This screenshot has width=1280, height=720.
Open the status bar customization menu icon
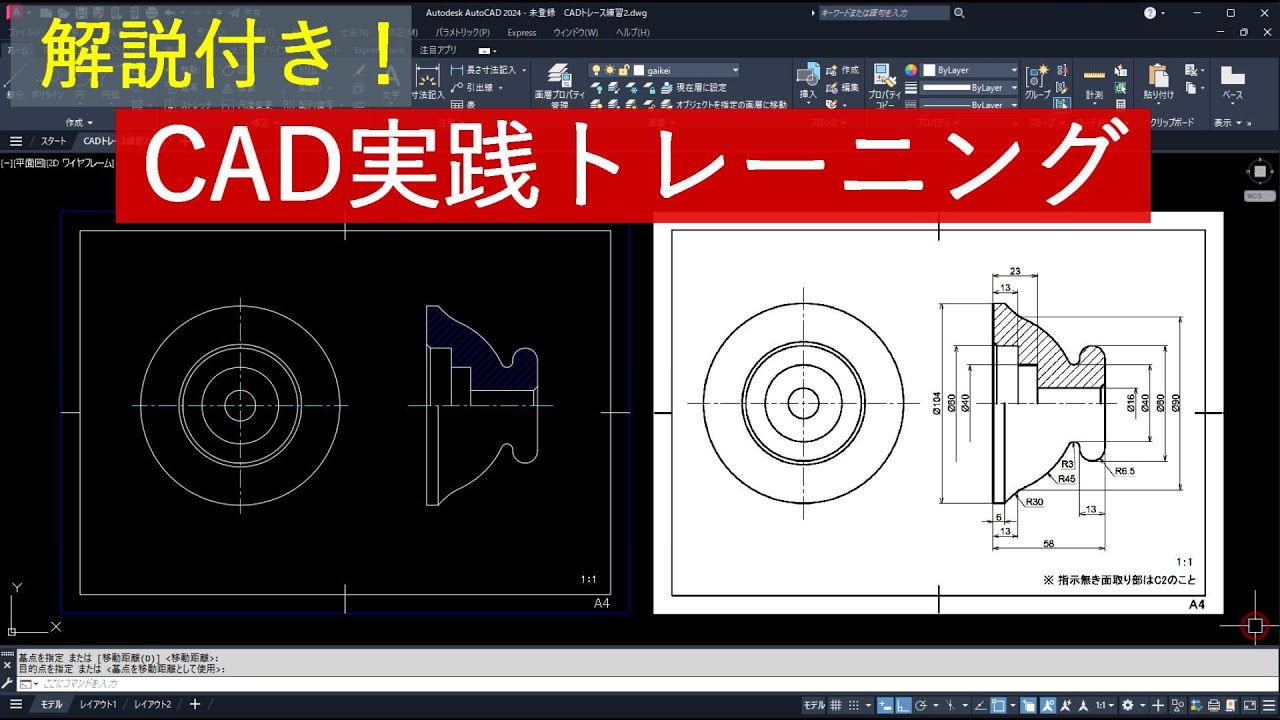[x=1267, y=705]
